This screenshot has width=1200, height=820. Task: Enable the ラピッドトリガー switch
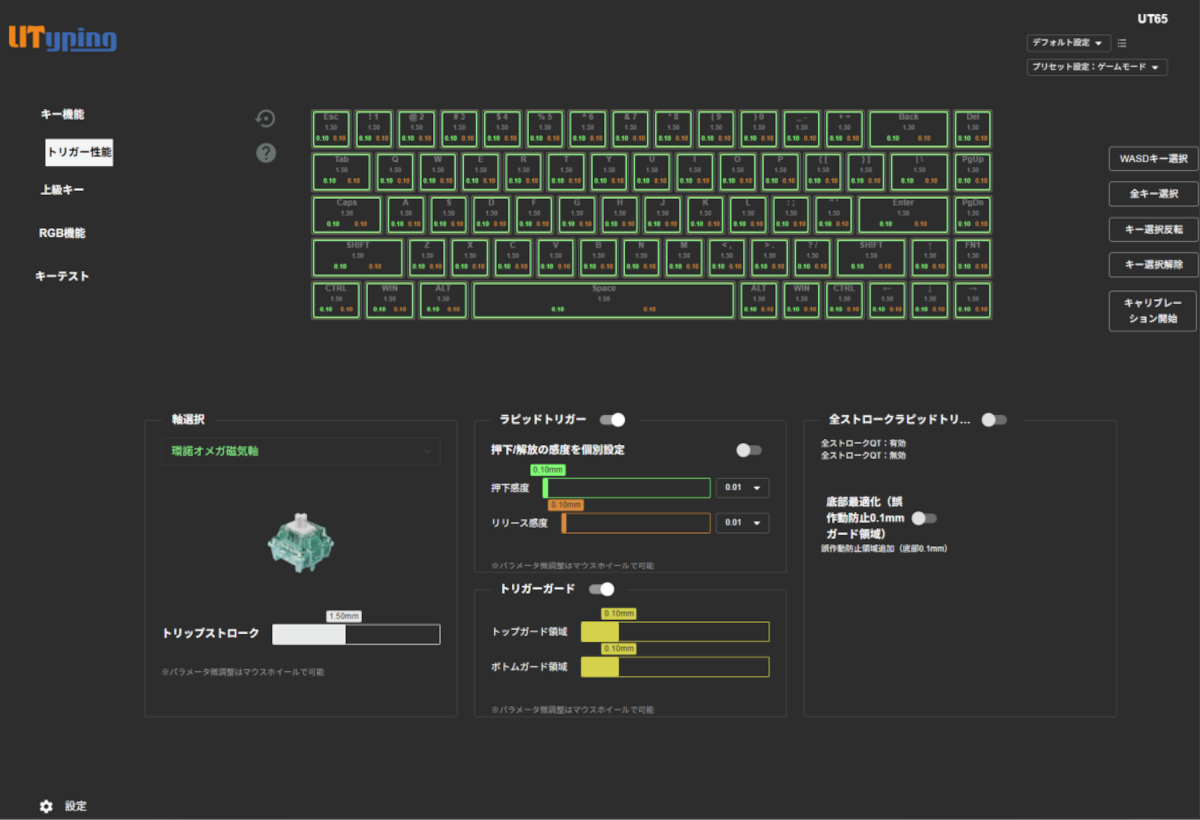click(614, 421)
